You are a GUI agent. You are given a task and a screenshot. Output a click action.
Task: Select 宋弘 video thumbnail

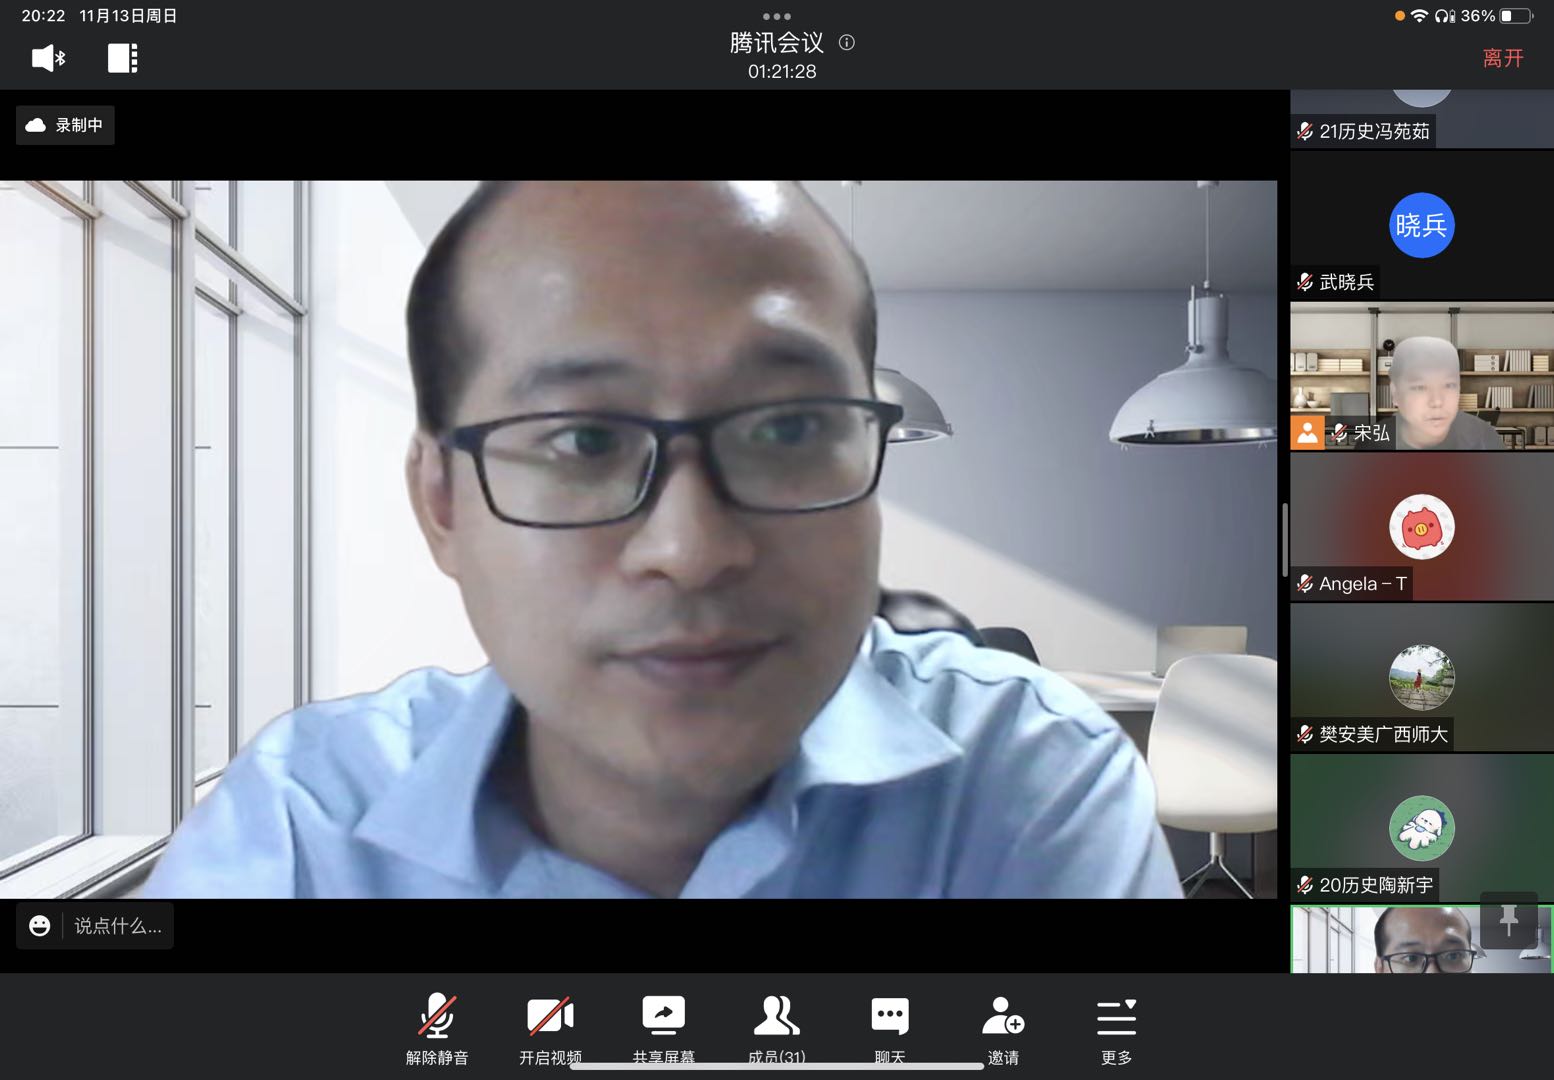coord(1421,376)
